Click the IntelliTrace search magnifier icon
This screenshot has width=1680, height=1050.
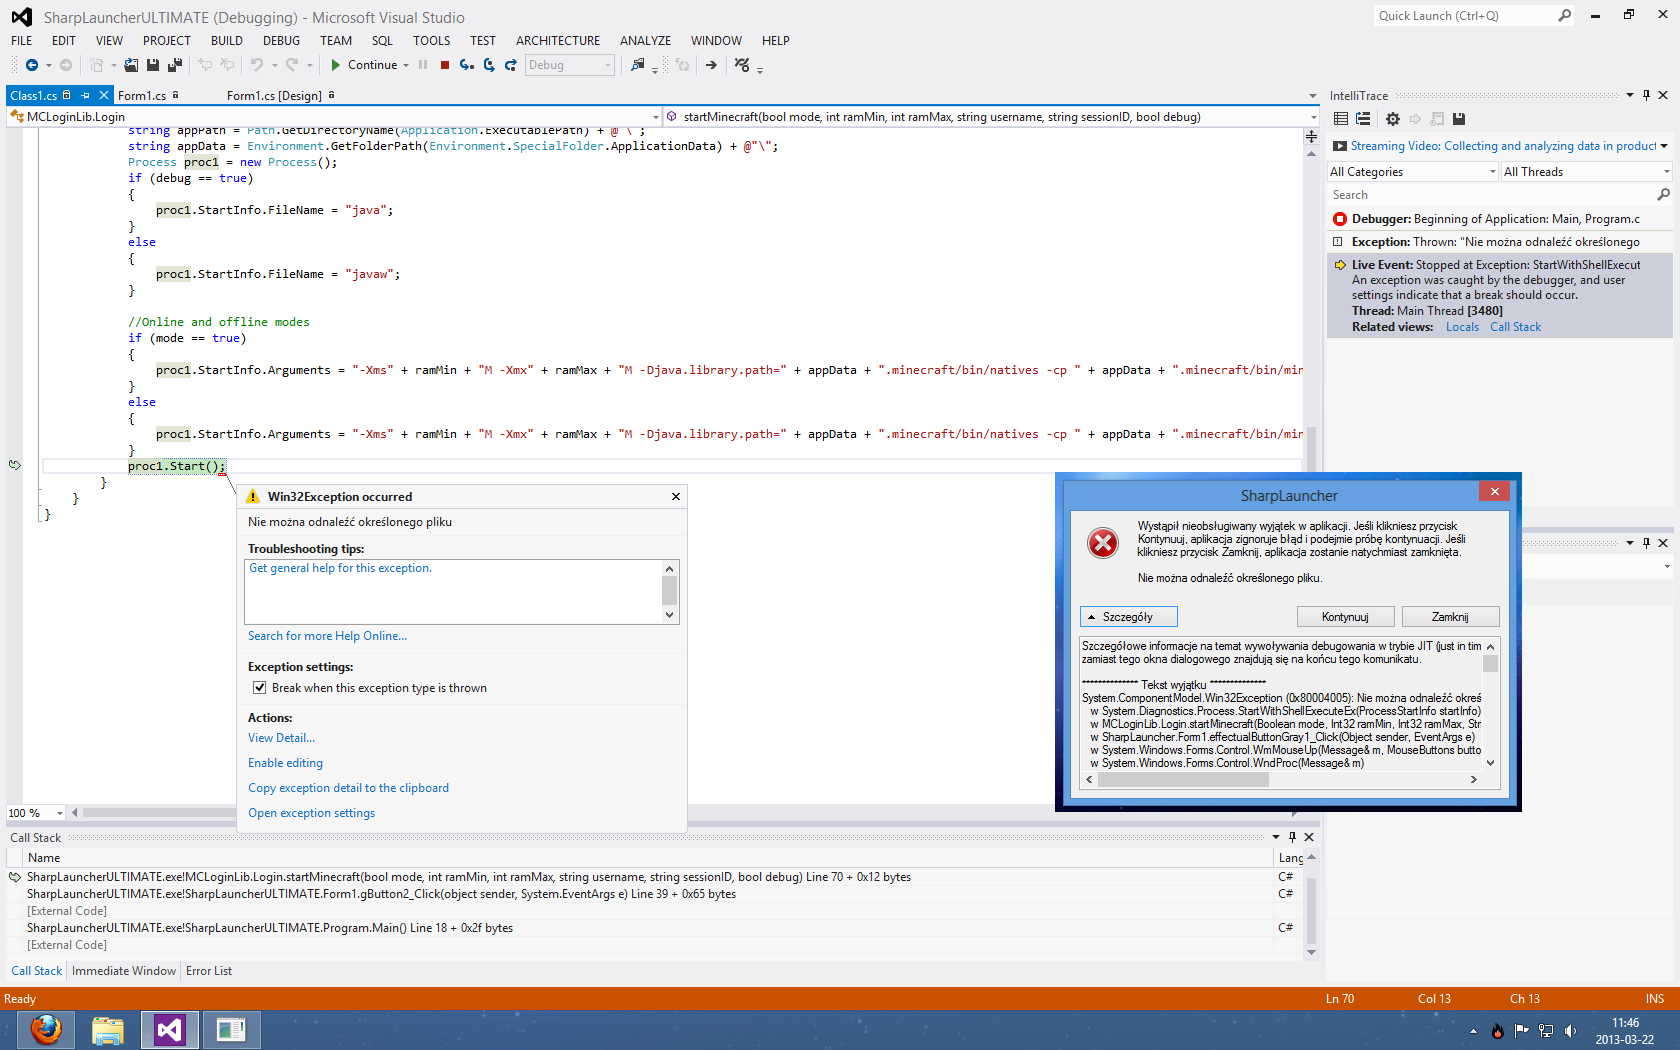1663,195
